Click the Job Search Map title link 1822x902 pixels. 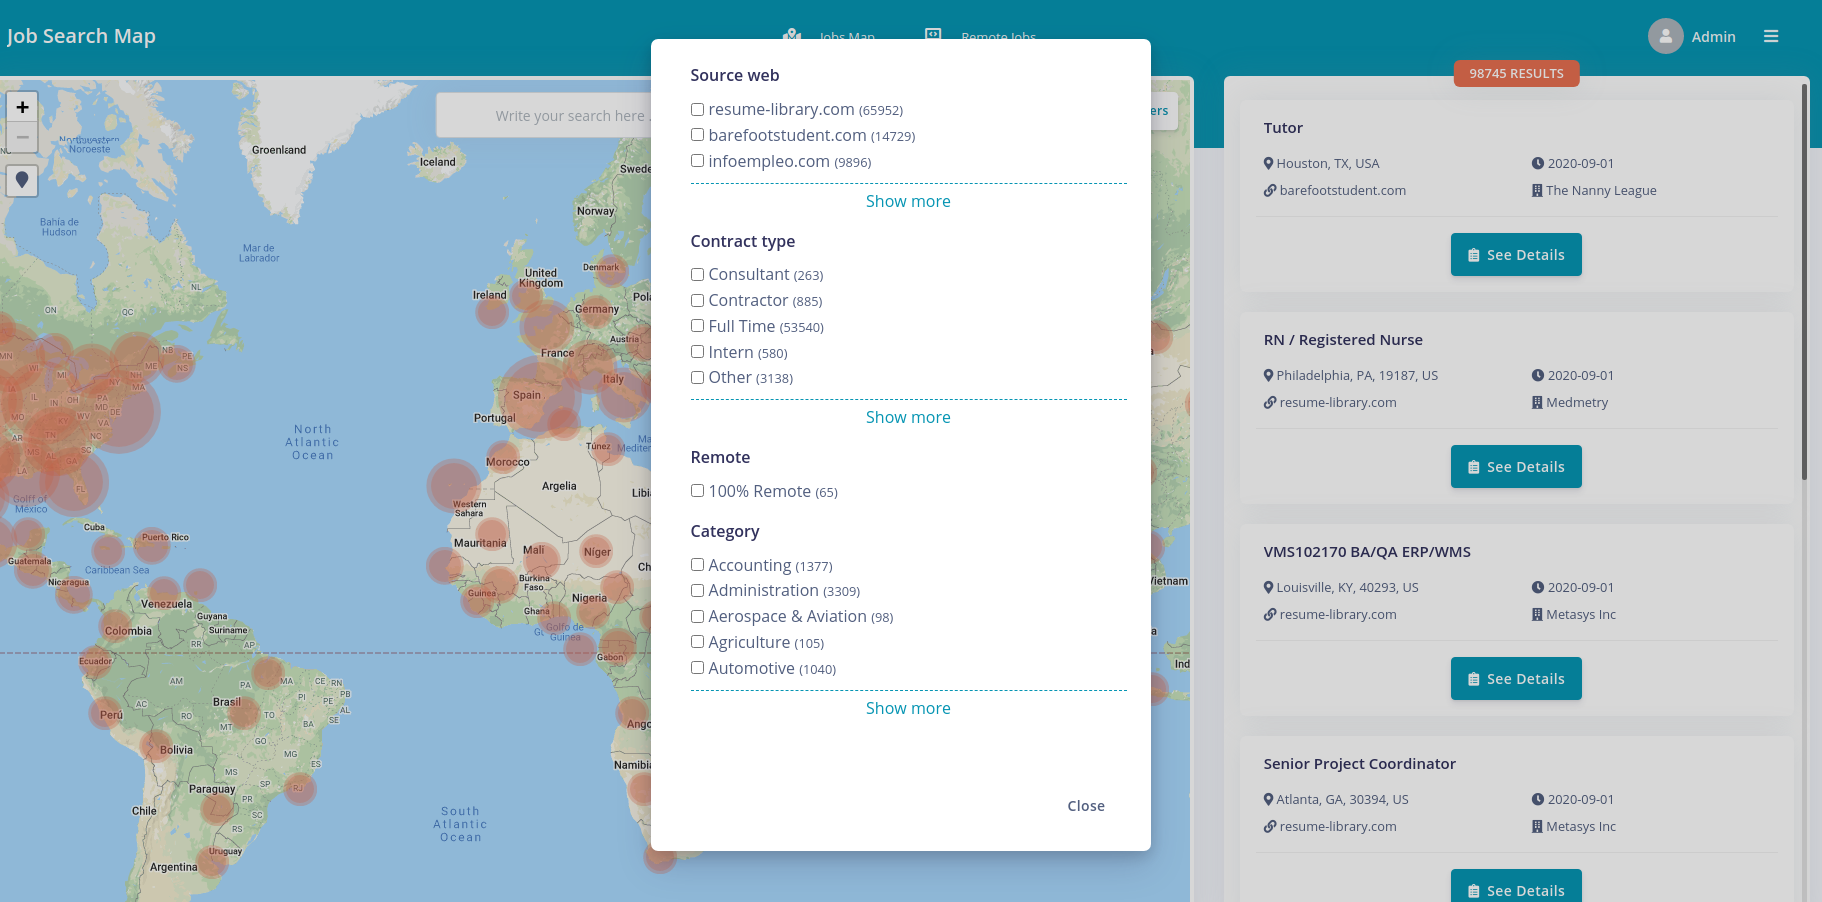pos(81,36)
